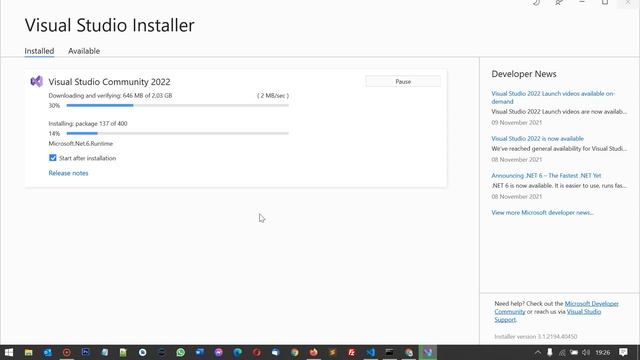Open the Chrome taskbar icon next to Firefox
The height and width of the screenshot is (360, 640).
click(295, 352)
